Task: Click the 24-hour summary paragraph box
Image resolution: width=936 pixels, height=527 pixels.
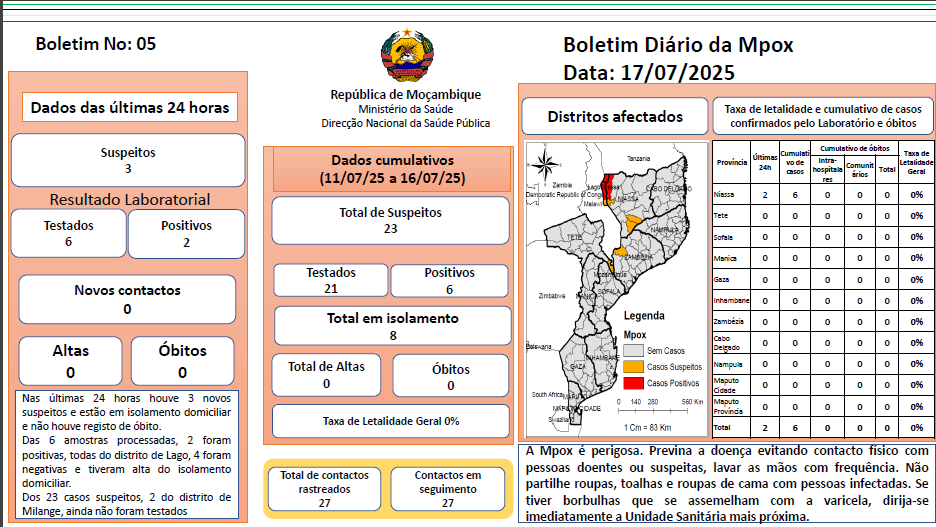Action: [127, 454]
